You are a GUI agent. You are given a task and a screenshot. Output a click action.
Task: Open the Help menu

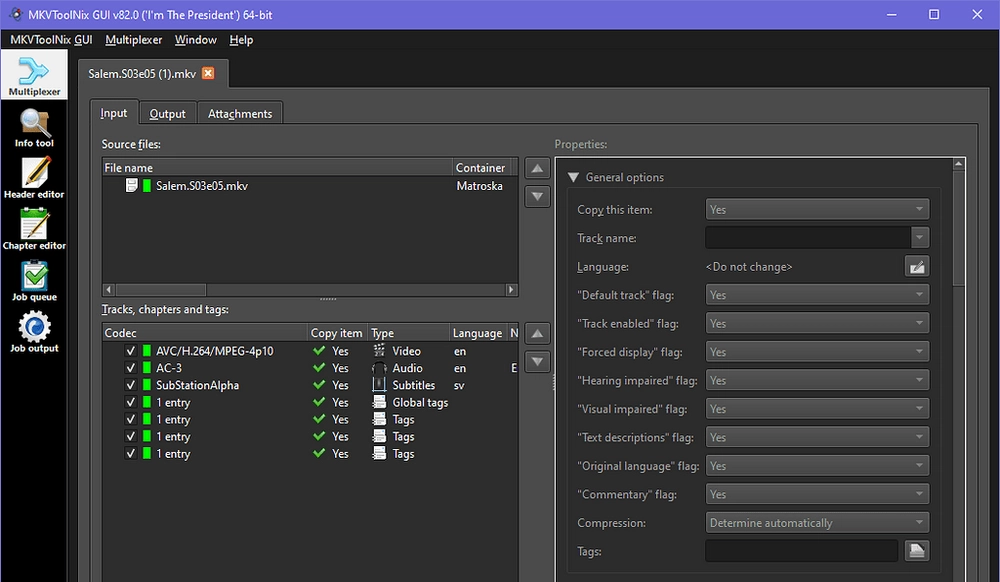point(241,40)
